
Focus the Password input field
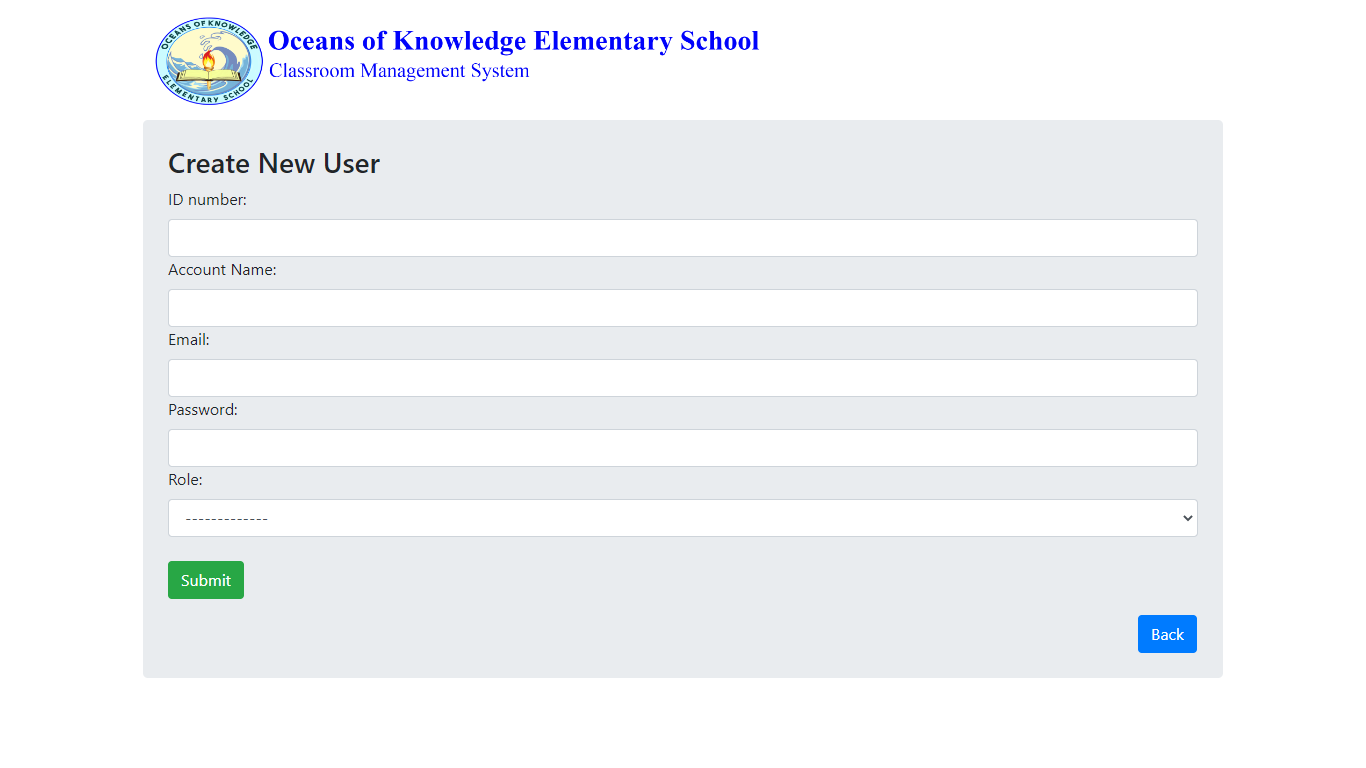682,448
